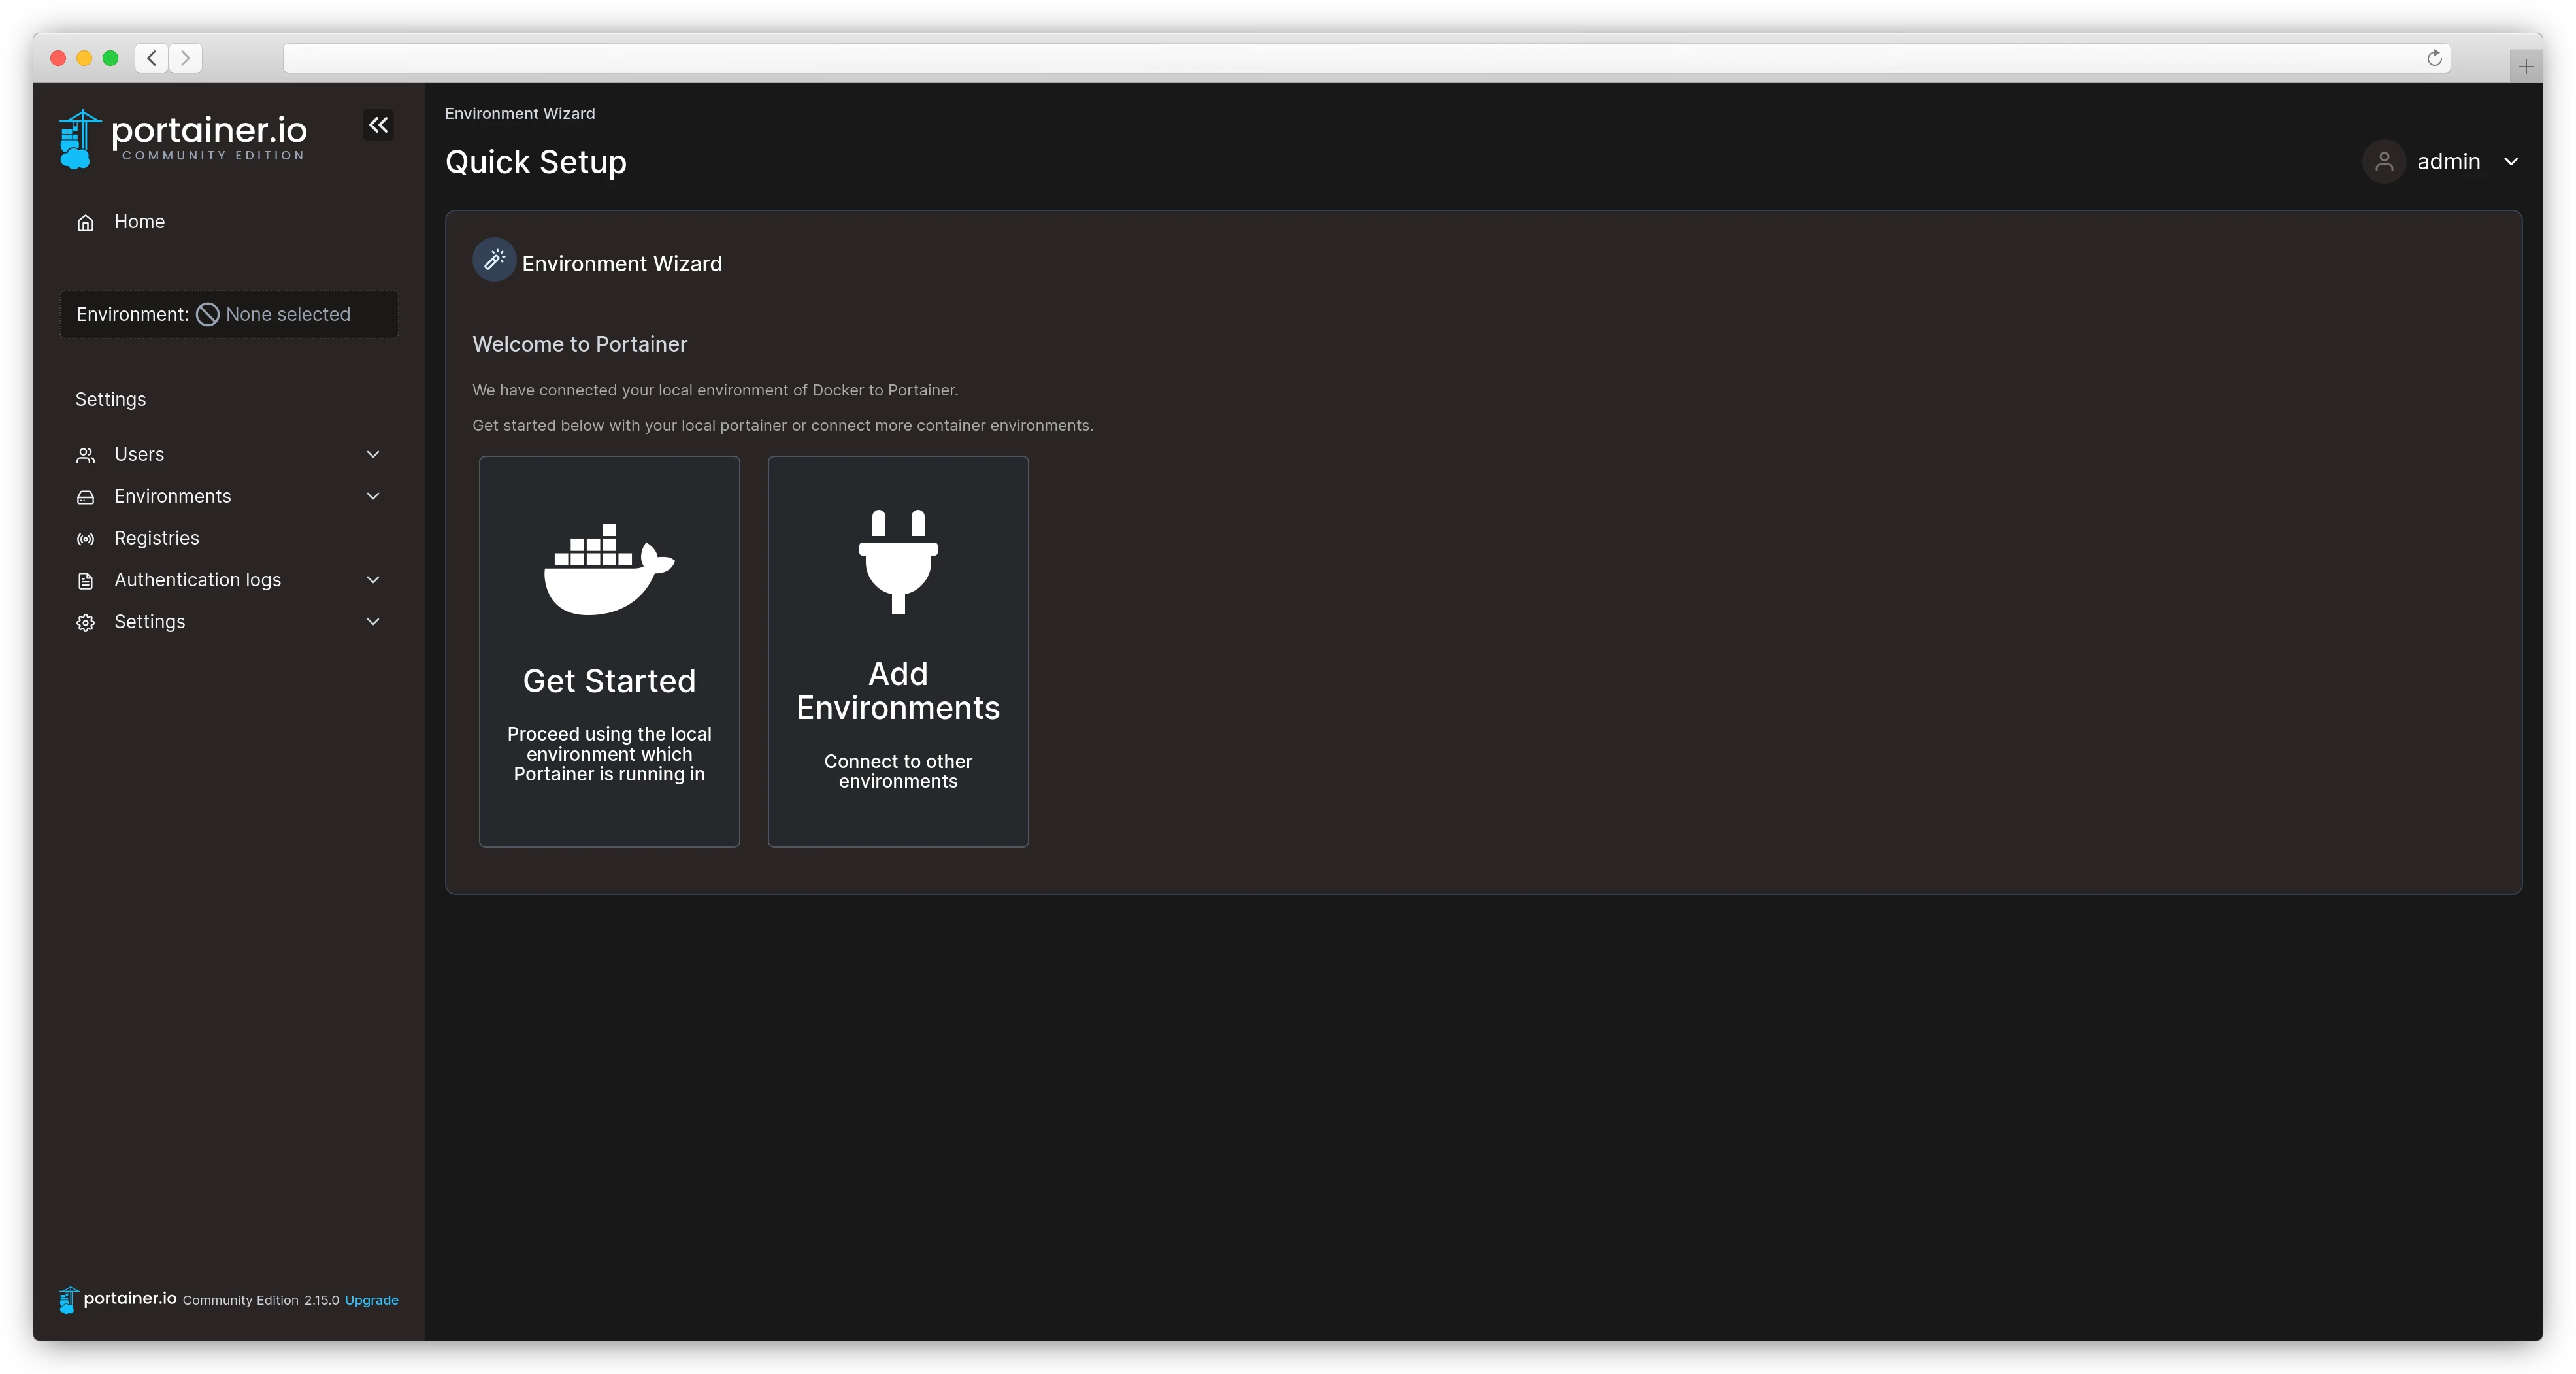
Task: Collapse the sidebar with double-chevron icon
Action: tap(378, 125)
